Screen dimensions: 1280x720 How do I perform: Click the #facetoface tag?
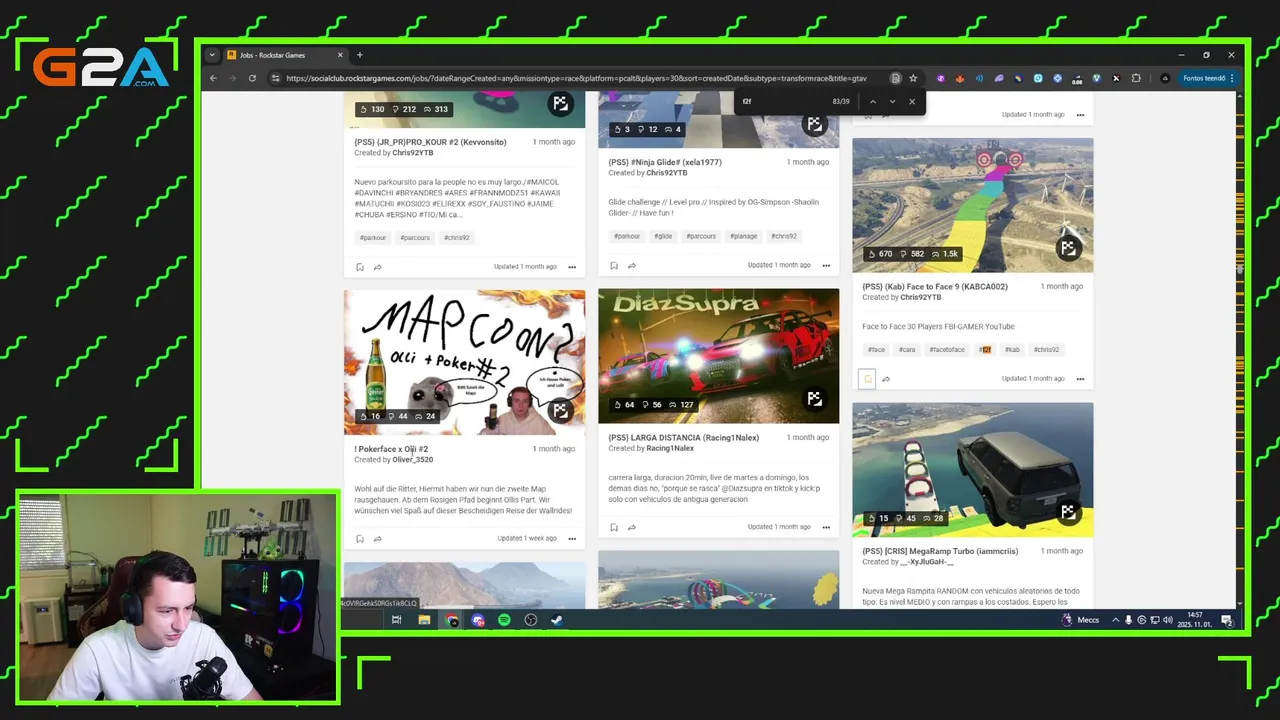(947, 350)
